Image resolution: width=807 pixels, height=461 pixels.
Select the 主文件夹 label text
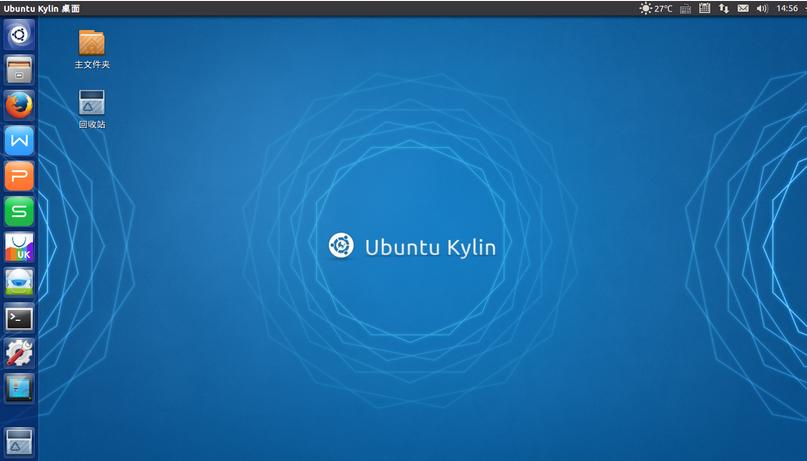(92, 64)
